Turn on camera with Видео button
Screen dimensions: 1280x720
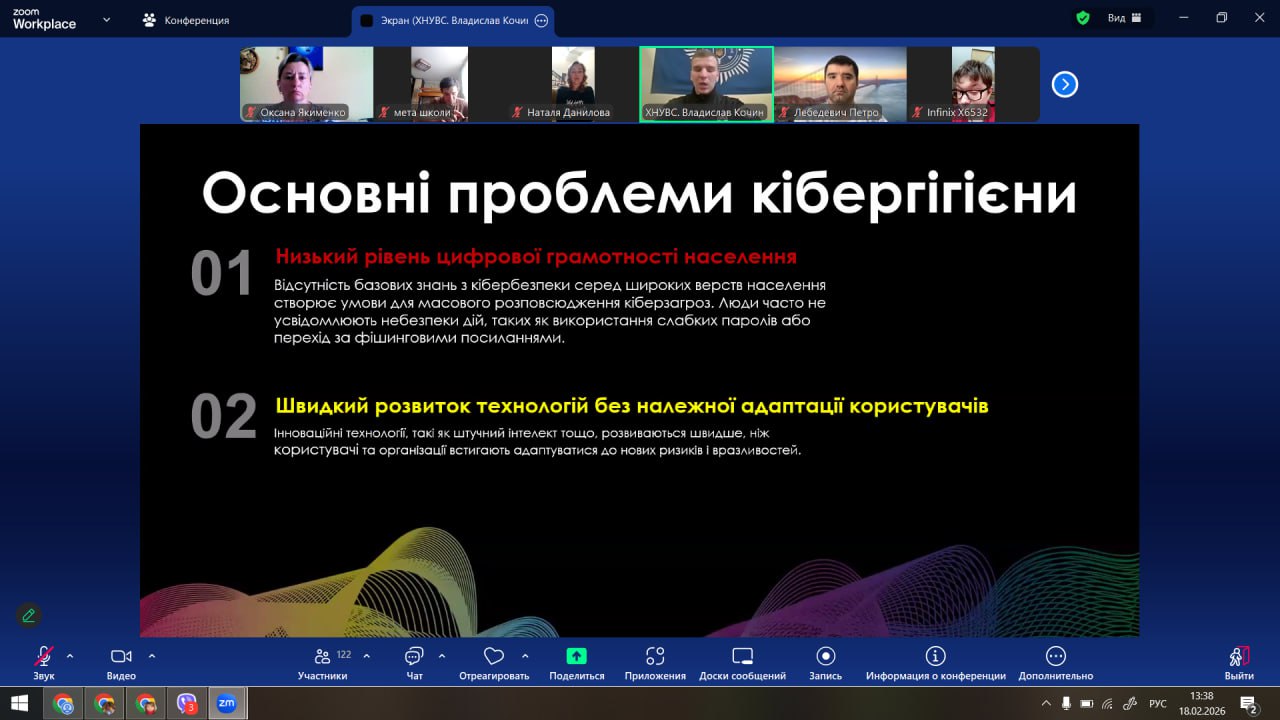pos(121,657)
